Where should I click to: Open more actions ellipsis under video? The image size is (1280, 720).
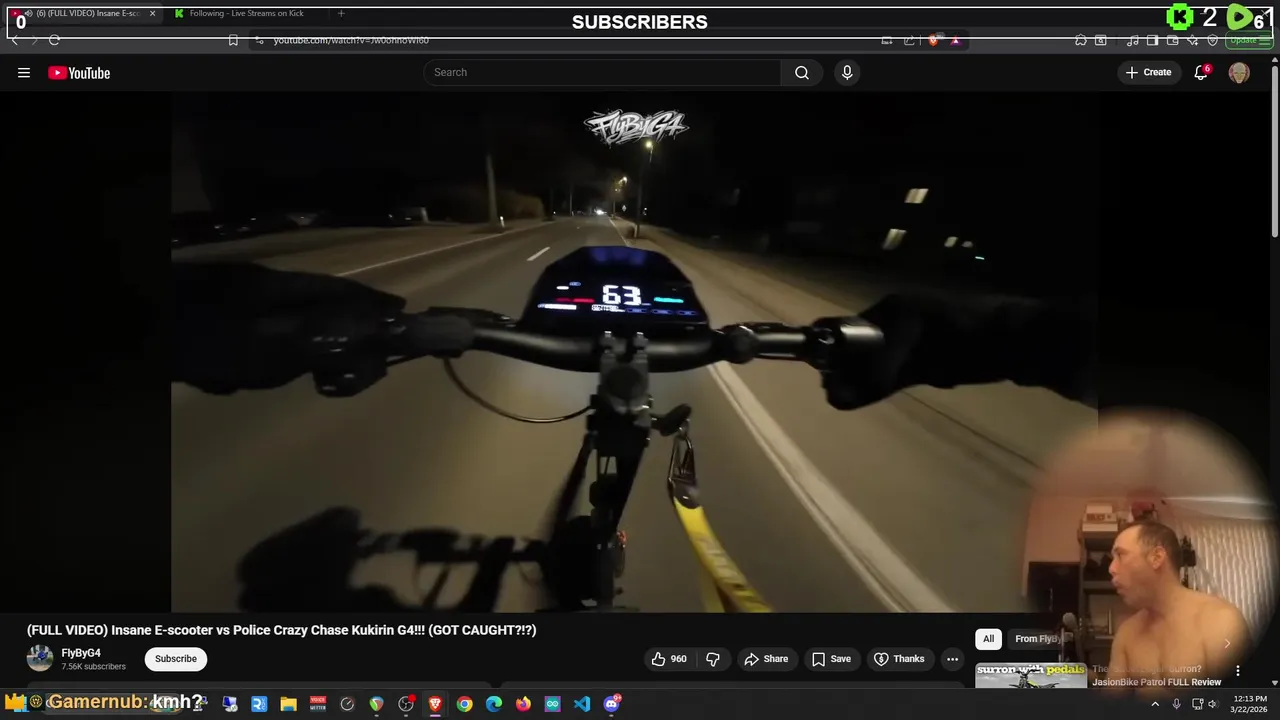coord(952,659)
